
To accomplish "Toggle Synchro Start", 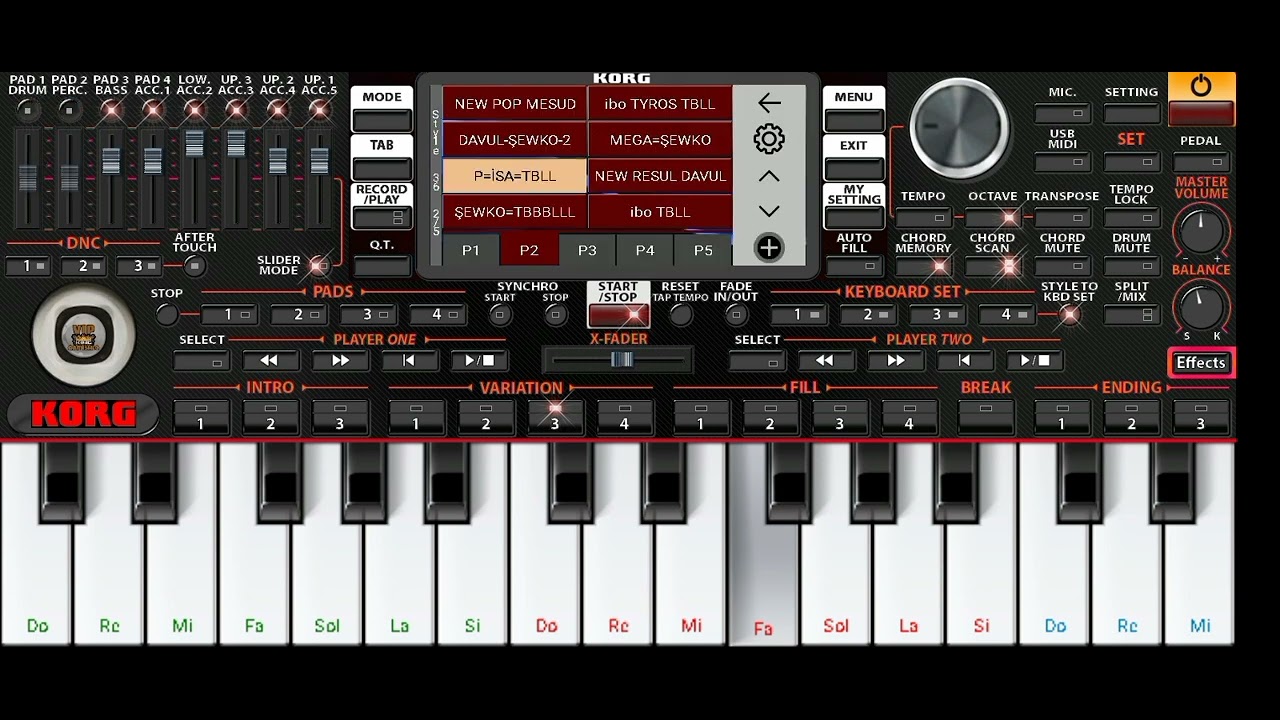I will (500, 315).
